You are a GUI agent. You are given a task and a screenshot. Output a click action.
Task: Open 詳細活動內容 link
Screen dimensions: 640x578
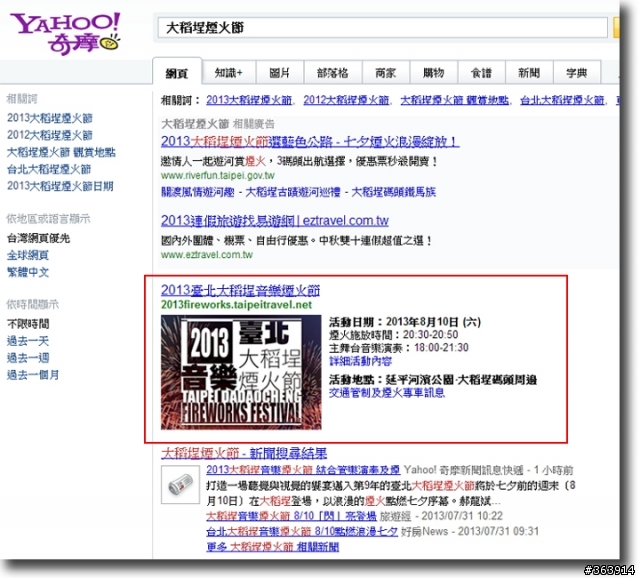[x=360, y=361]
